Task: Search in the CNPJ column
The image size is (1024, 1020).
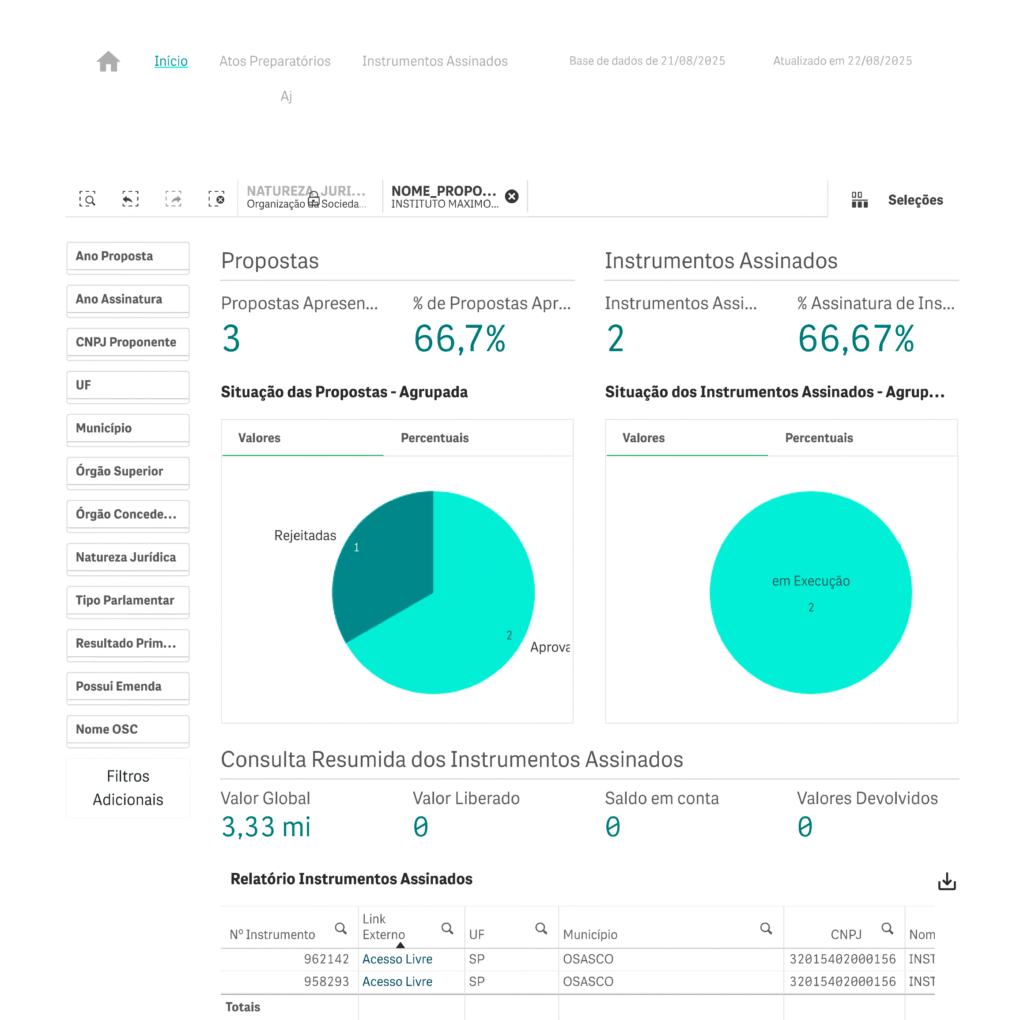Action: tap(887, 928)
